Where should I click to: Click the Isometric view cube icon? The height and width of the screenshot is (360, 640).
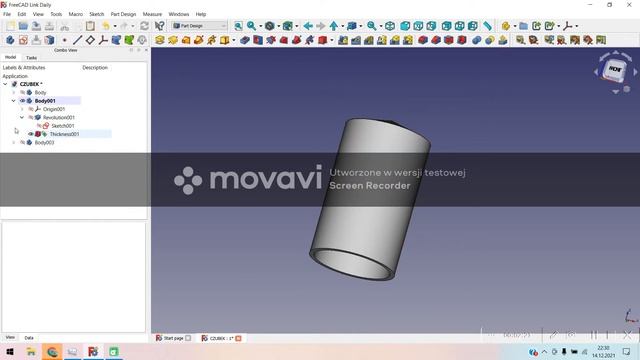pos(390,26)
